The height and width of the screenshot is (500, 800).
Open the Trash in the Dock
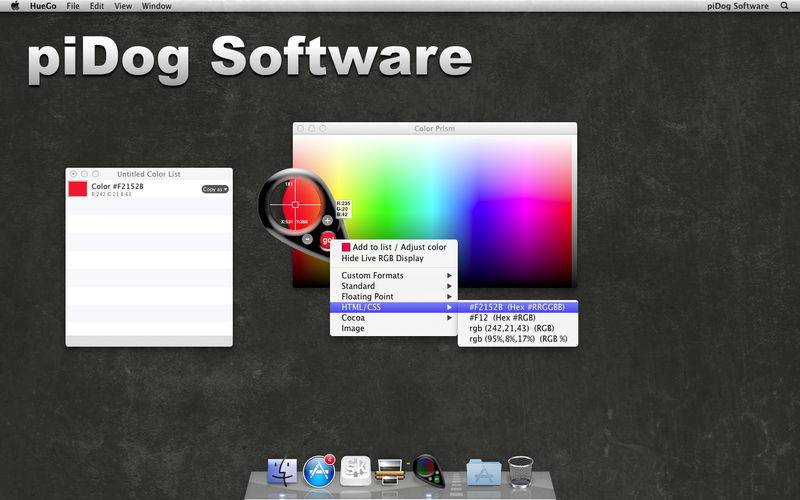pos(521,471)
